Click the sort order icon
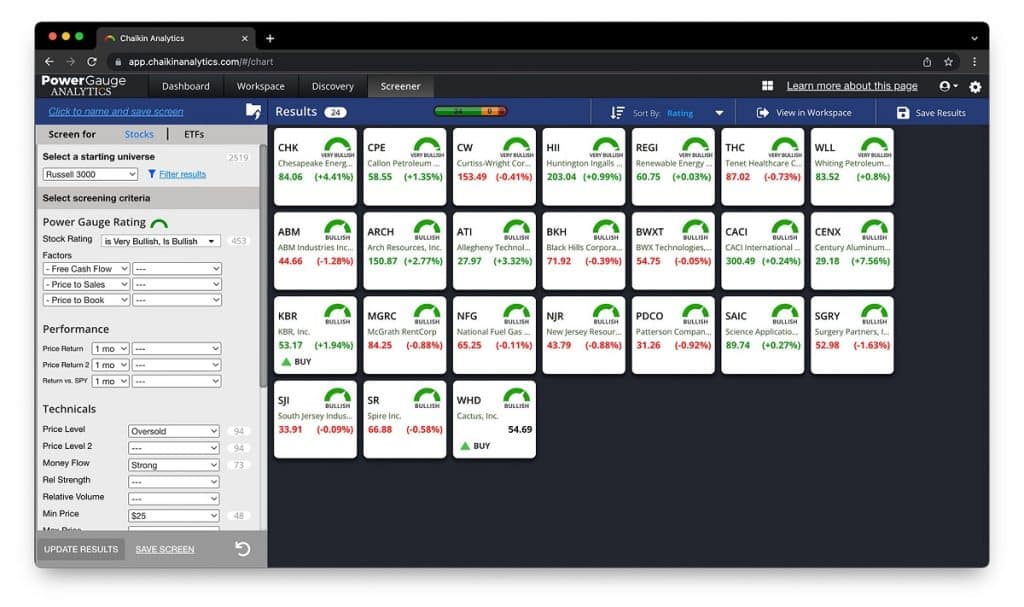Viewport: 1024px width, 607px height. click(617, 113)
